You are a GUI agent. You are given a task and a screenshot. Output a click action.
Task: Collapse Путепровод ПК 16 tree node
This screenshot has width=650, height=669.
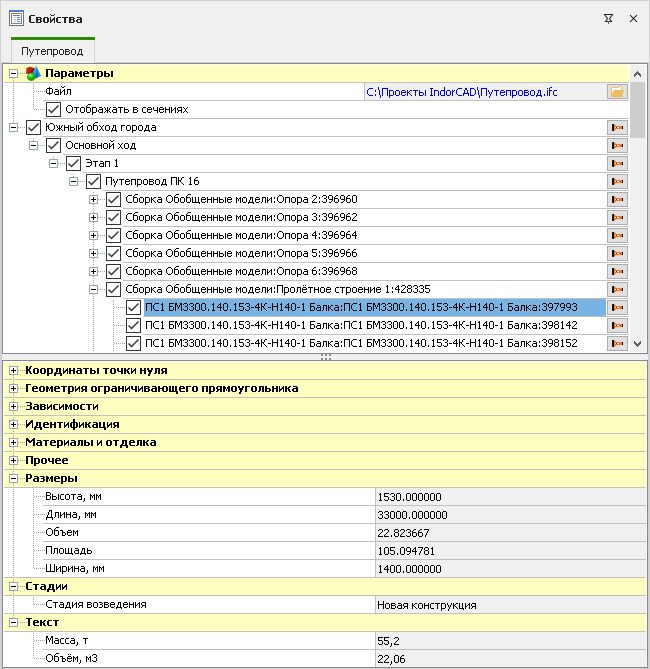(73, 181)
